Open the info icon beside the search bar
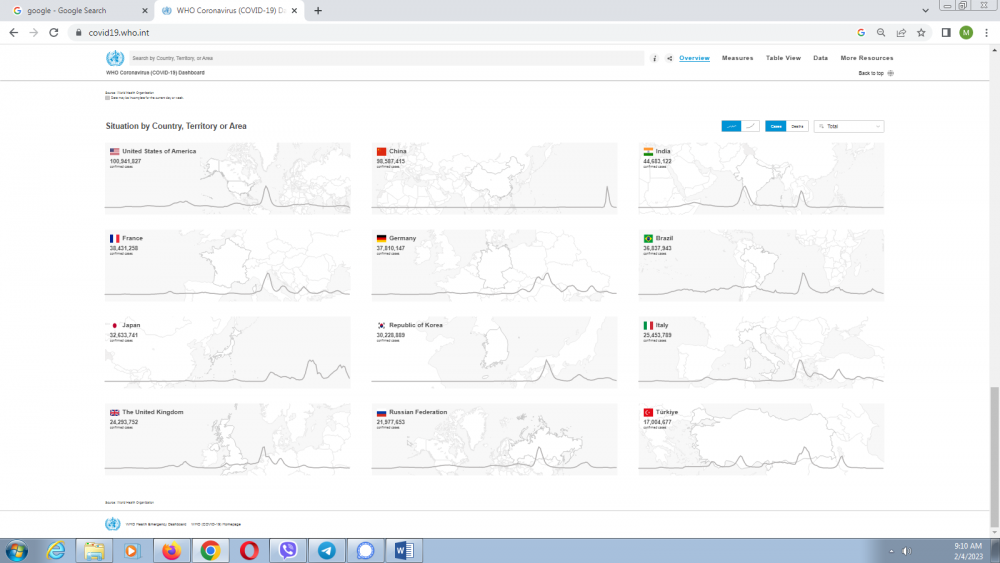Viewport: 1000px width, 563px height. [654, 59]
